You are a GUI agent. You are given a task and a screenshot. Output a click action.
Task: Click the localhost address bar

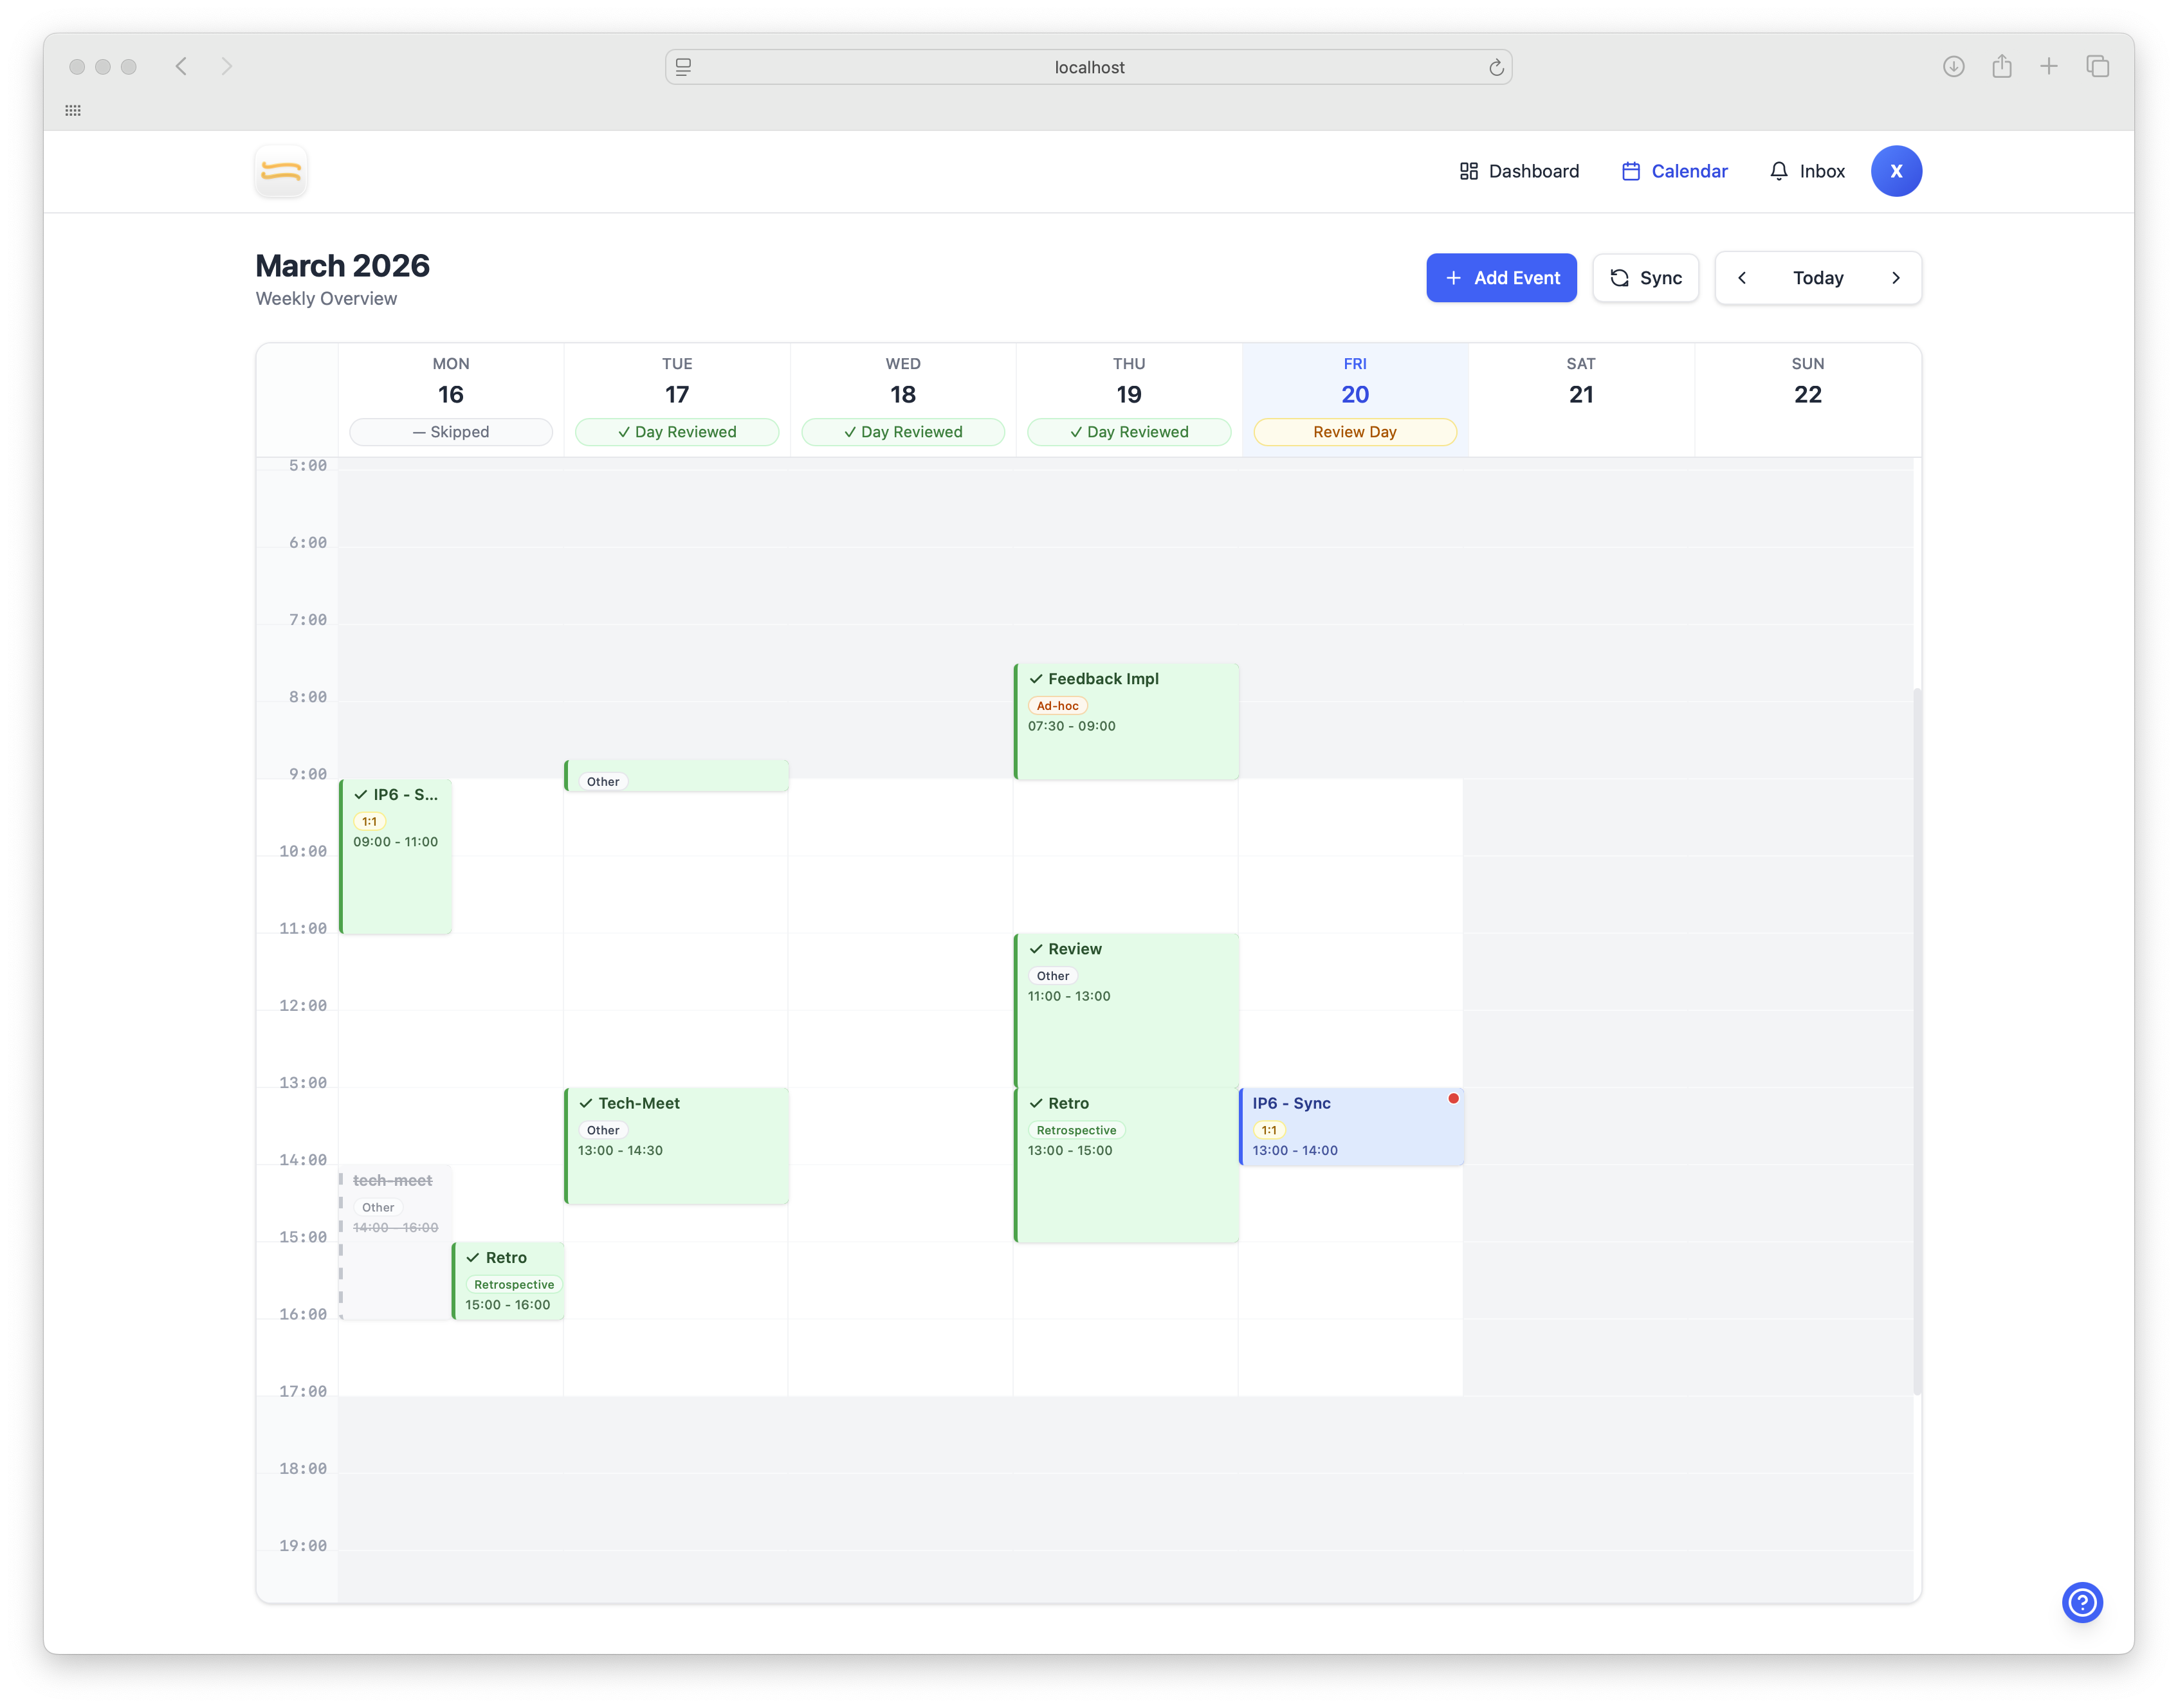1088,67
